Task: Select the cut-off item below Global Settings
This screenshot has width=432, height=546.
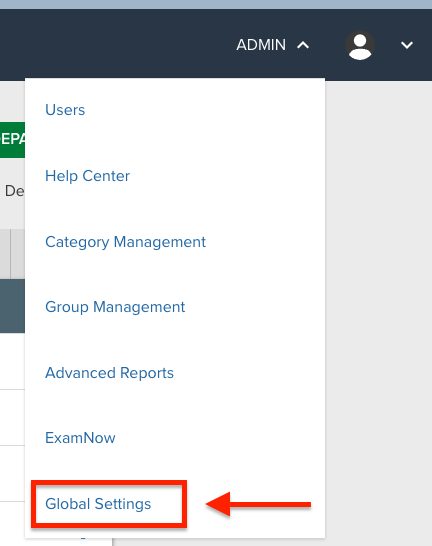Action: pyautogui.click(x=83, y=538)
